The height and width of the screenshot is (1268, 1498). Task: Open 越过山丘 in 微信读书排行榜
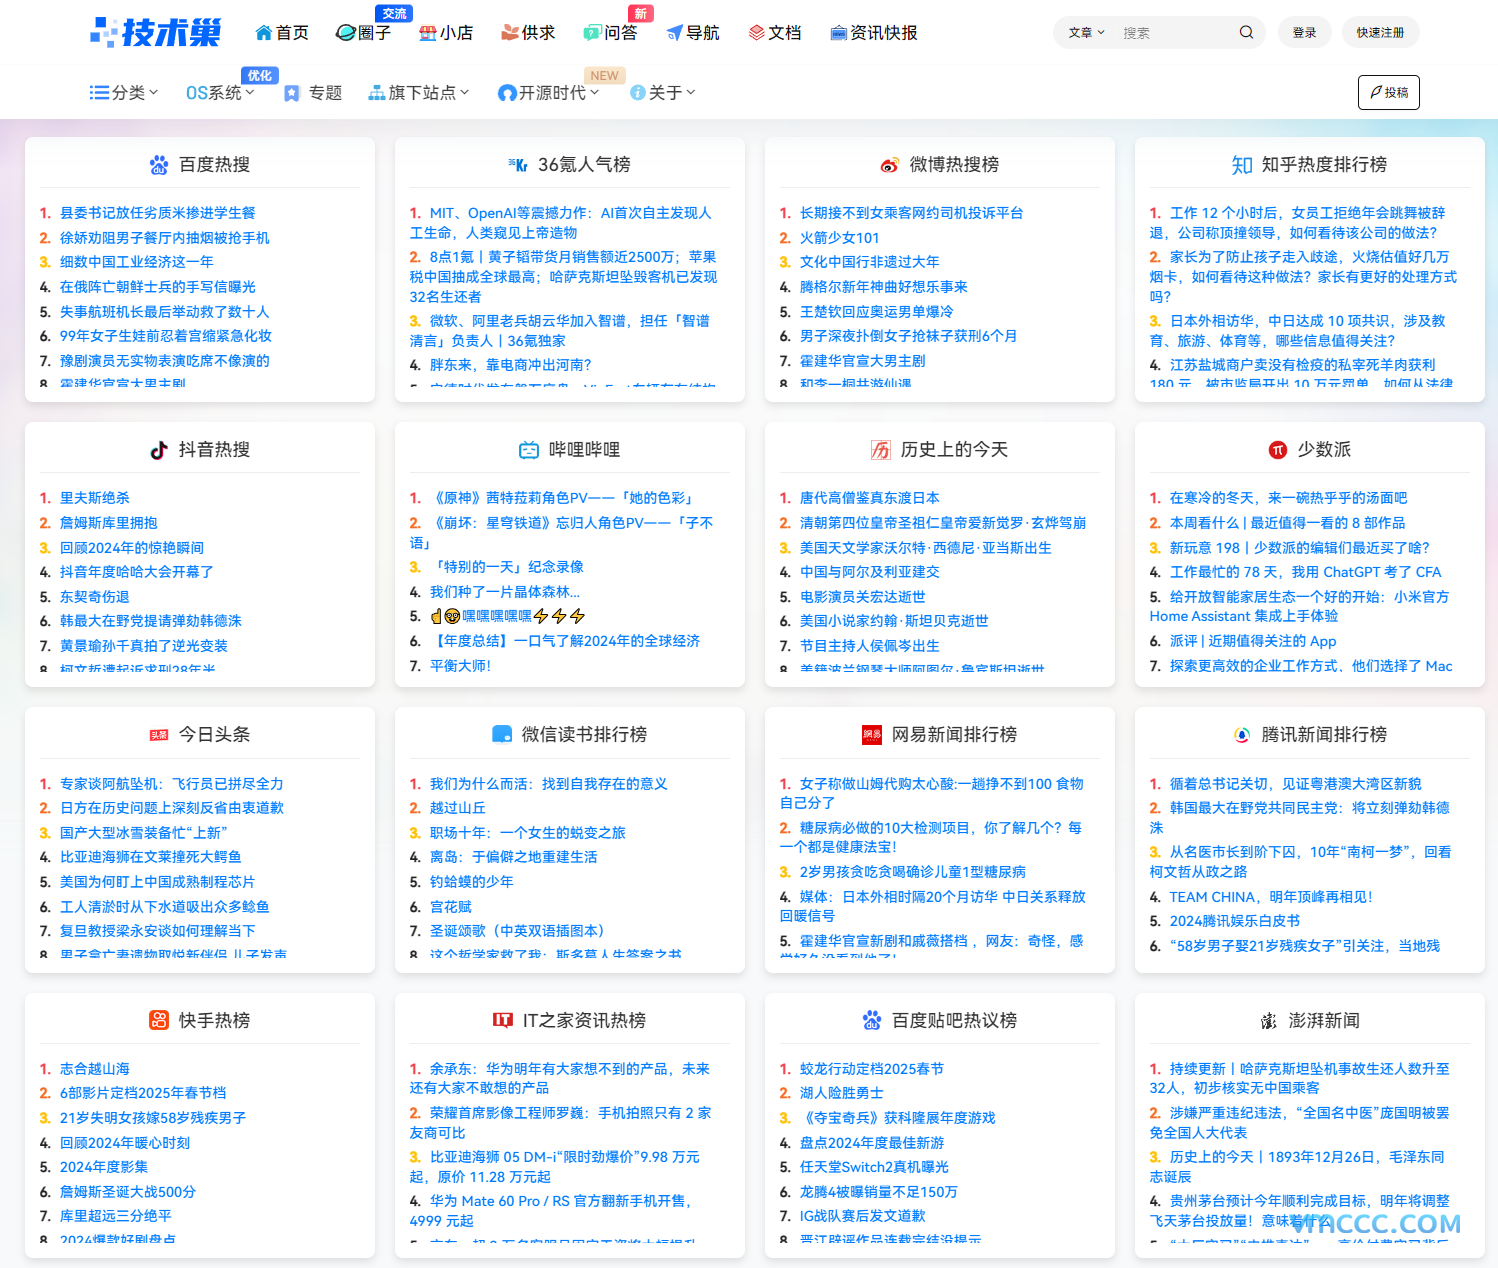tap(457, 808)
